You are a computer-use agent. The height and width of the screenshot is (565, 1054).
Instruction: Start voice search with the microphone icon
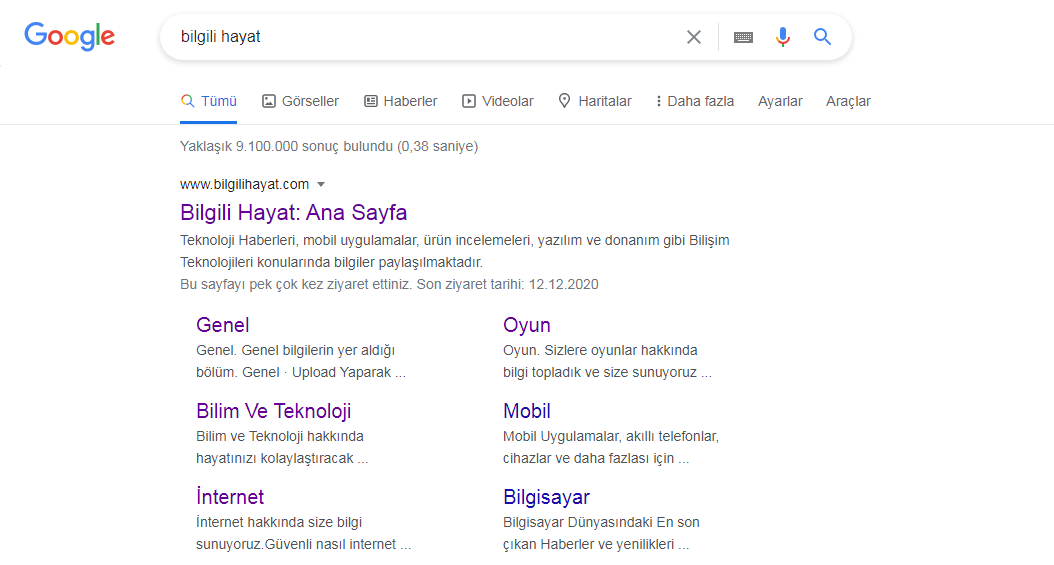(782, 37)
